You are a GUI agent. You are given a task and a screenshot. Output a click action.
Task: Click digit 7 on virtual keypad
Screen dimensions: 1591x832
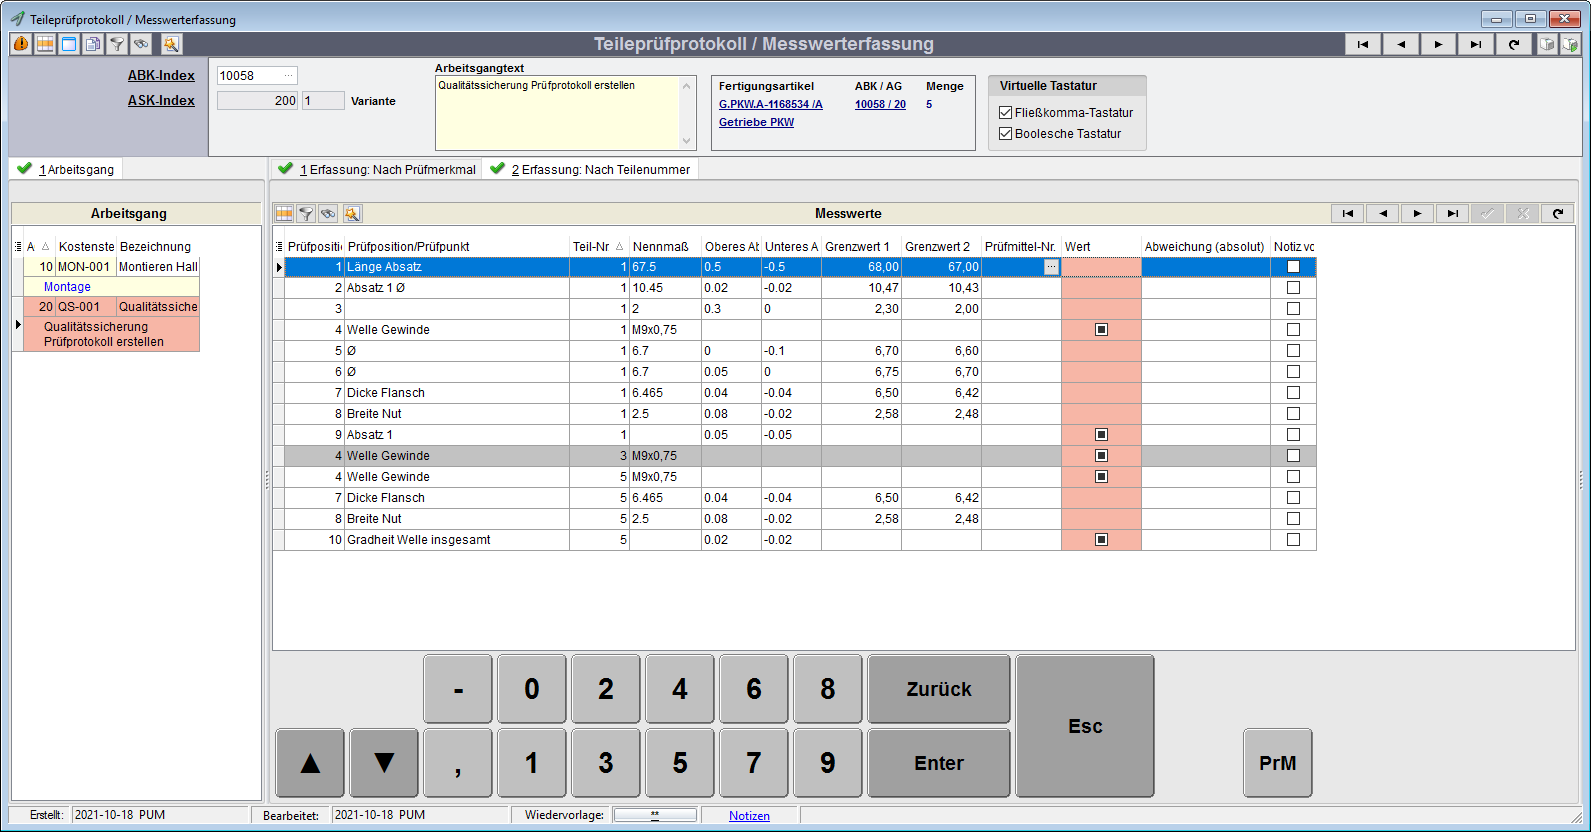tap(754, 763)
